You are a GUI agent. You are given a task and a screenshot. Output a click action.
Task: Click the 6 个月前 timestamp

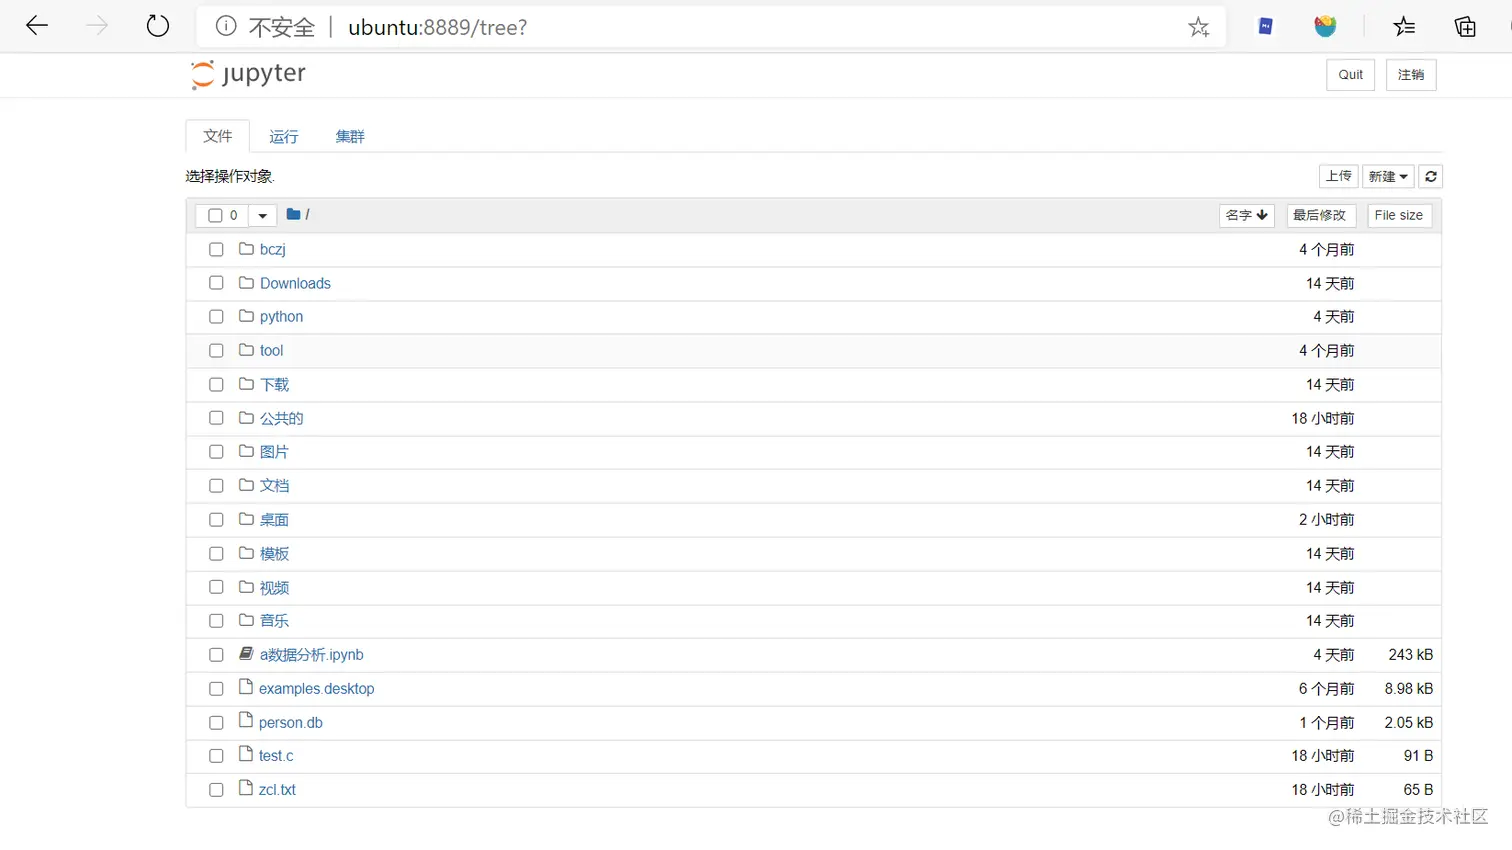coord(1327,688)
